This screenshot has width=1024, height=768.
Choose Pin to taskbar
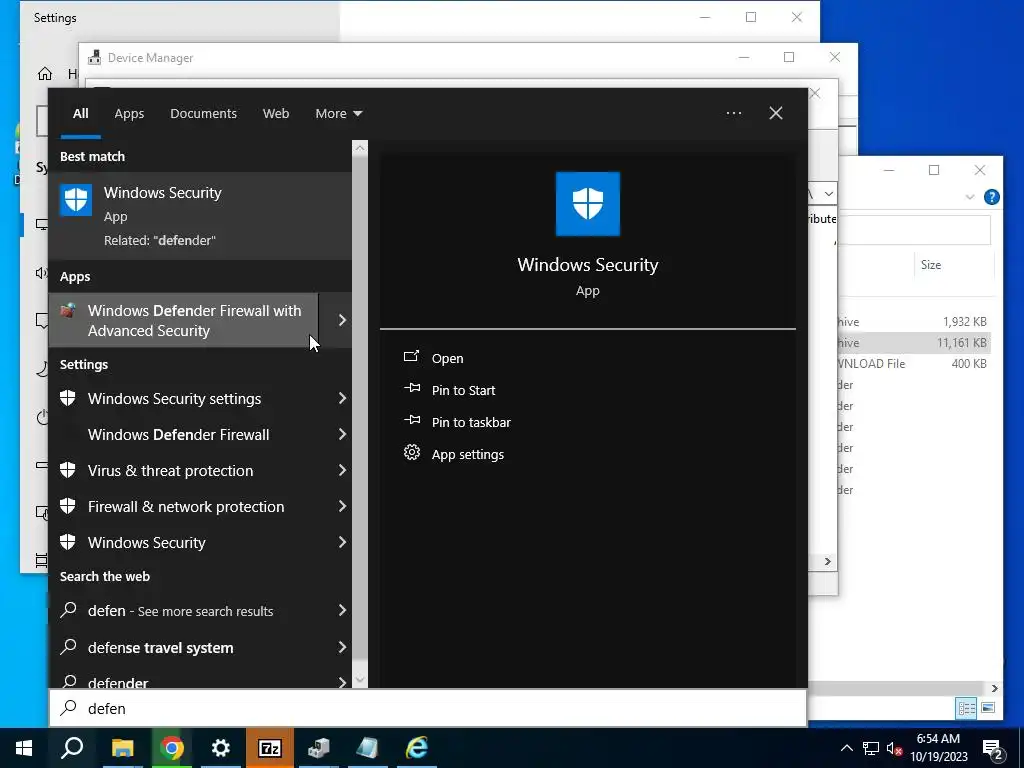471,422
